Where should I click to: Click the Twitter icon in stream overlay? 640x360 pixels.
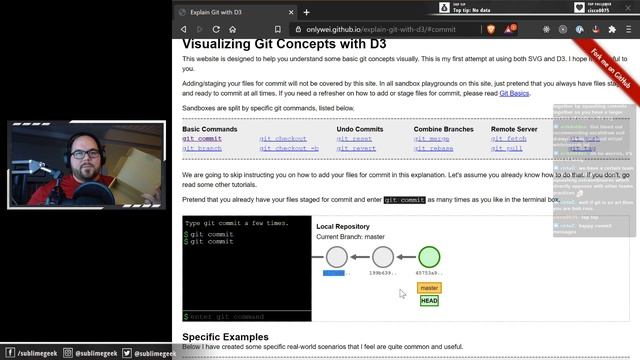[127, 353]
